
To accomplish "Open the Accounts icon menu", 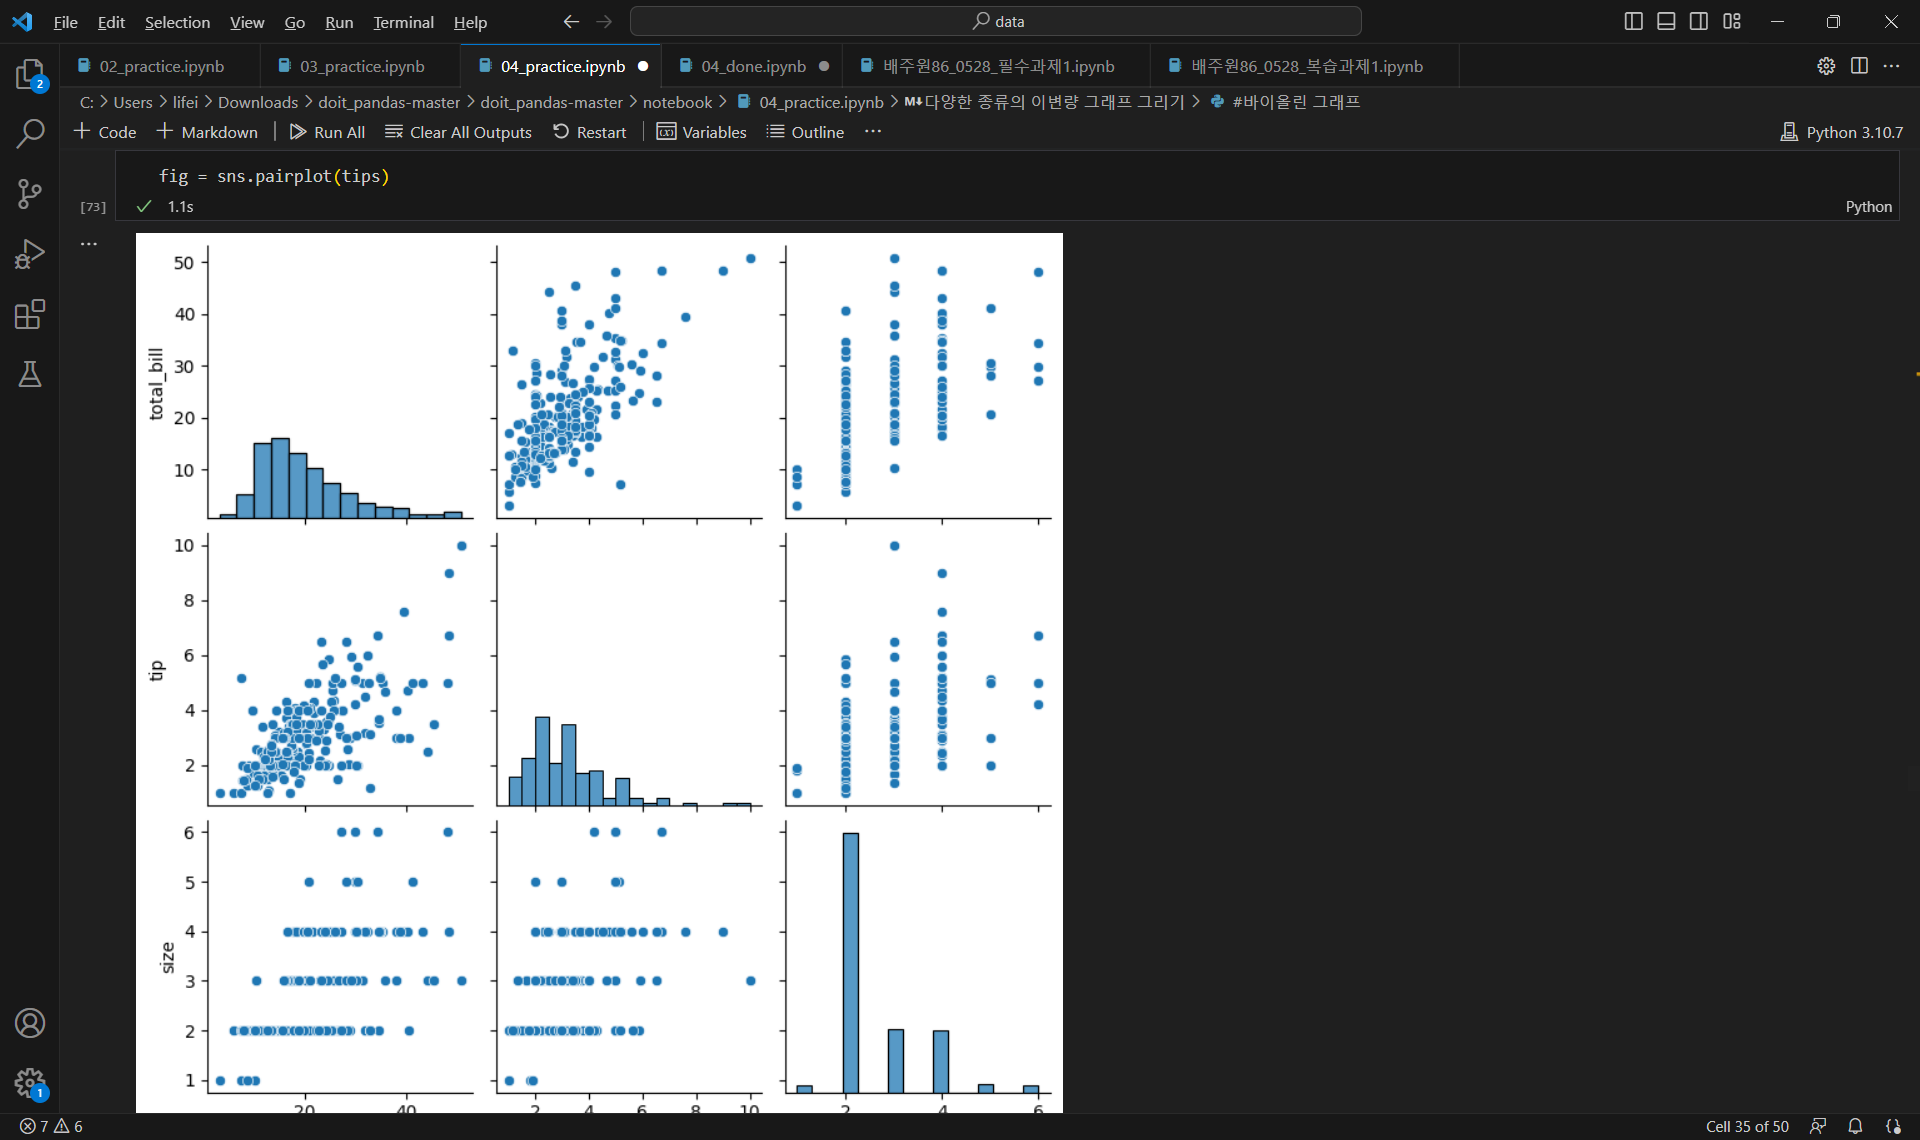I will pos(30,1023).
